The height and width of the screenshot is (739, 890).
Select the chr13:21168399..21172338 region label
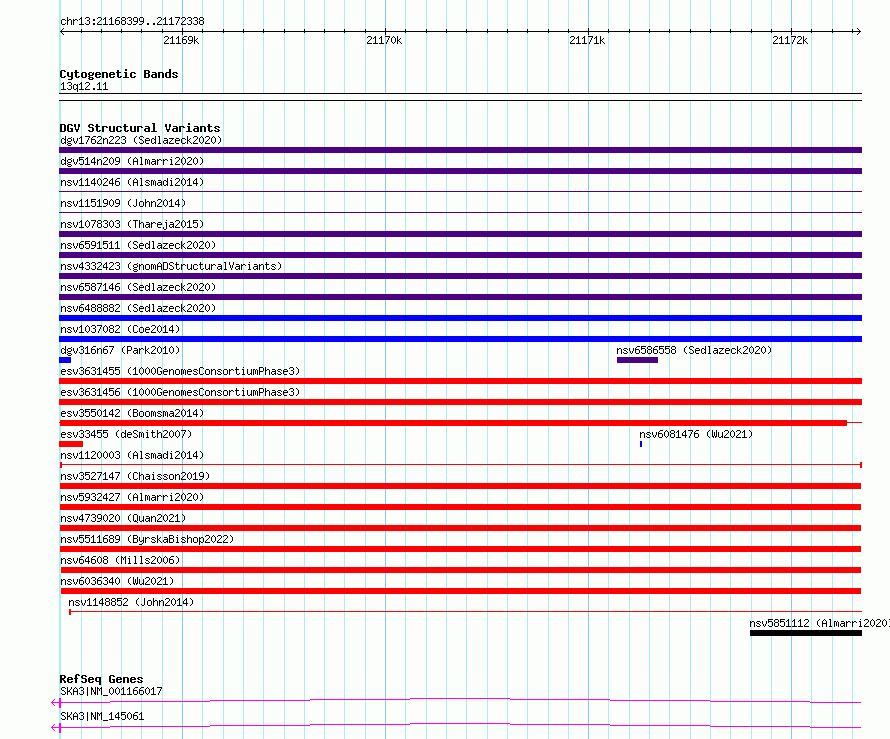[132, 21]
